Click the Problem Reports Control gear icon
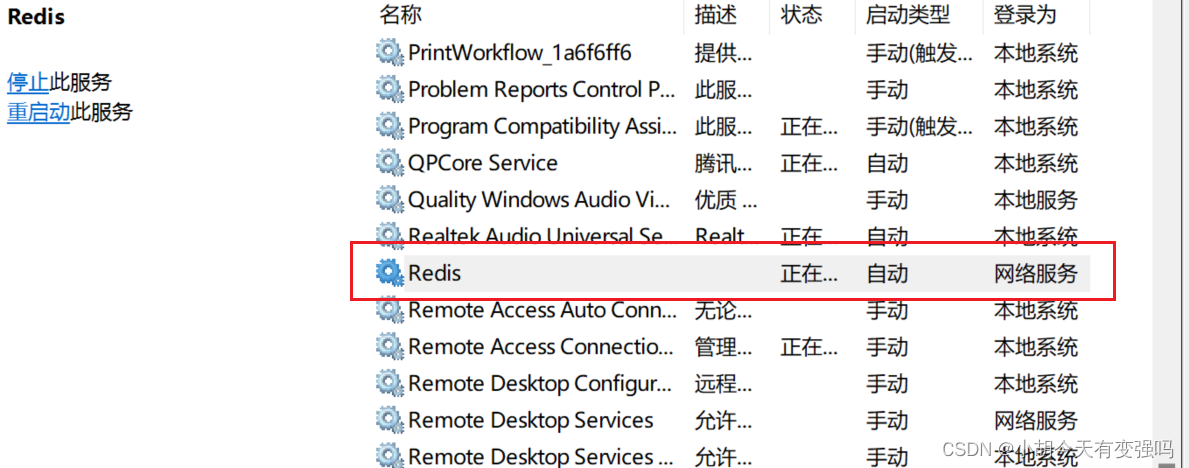Image resolution: width=1189 pixels, height=468 pixels. tap(389, 90)
